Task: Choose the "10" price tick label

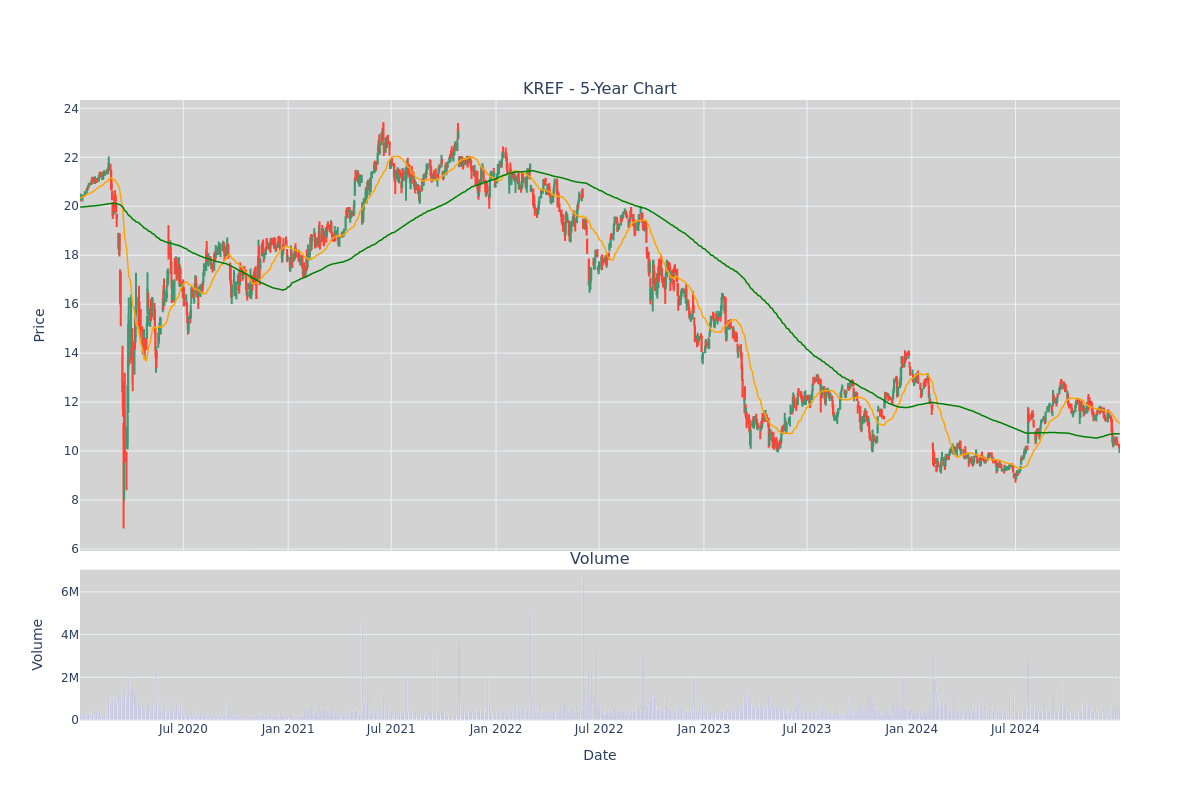Action: (71, 451)
